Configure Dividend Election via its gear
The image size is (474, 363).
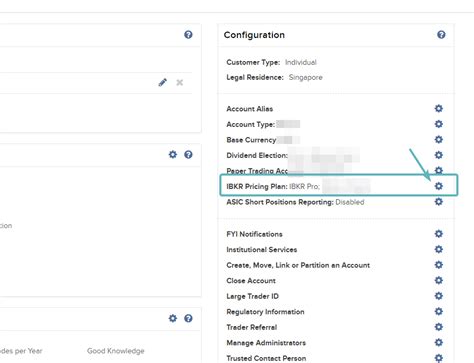tap(439, 155)
